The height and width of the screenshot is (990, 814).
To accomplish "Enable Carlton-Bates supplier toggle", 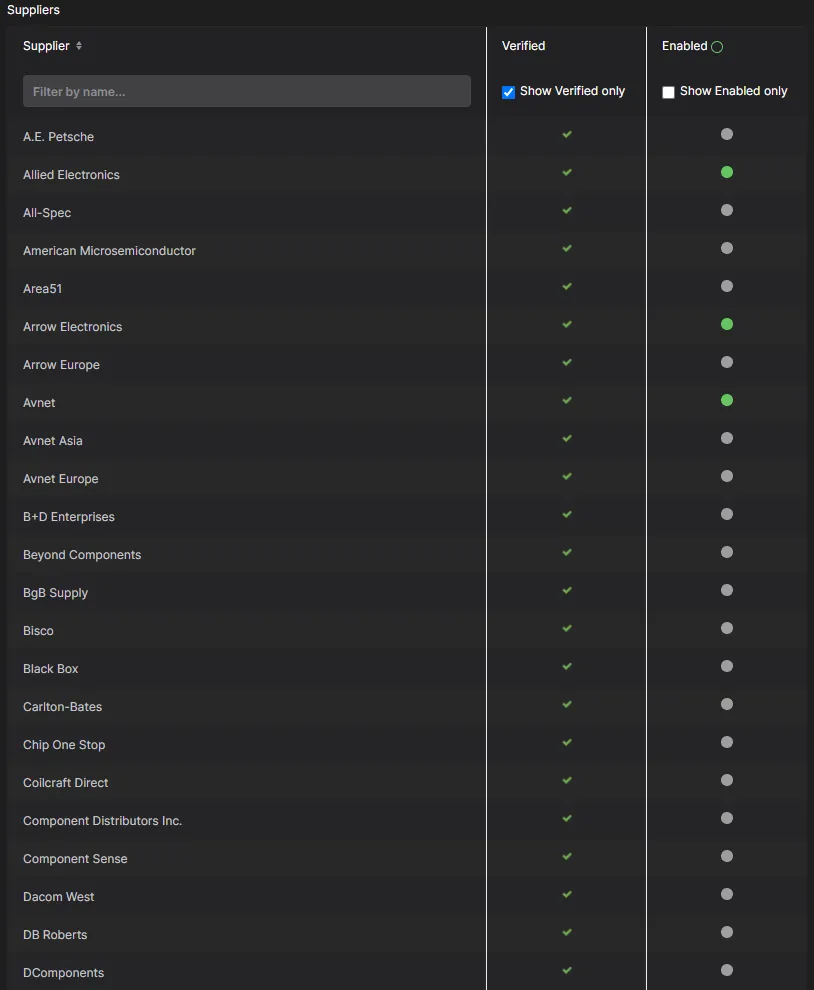I will coord(727,704).
